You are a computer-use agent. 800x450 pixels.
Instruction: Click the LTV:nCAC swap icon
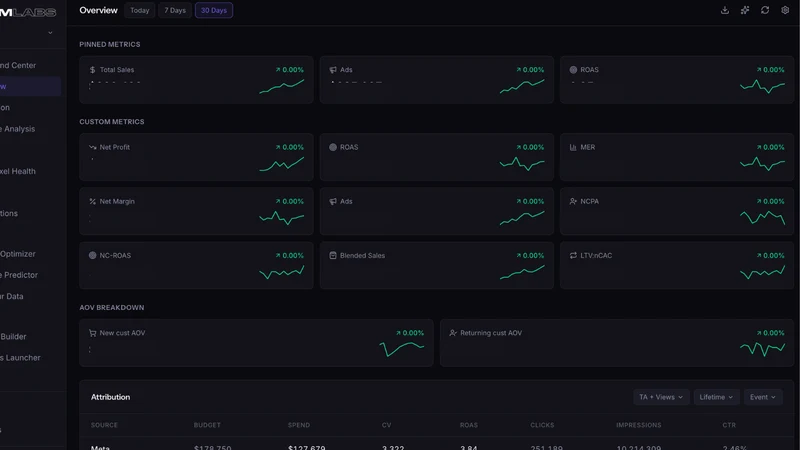coord(573,256)
